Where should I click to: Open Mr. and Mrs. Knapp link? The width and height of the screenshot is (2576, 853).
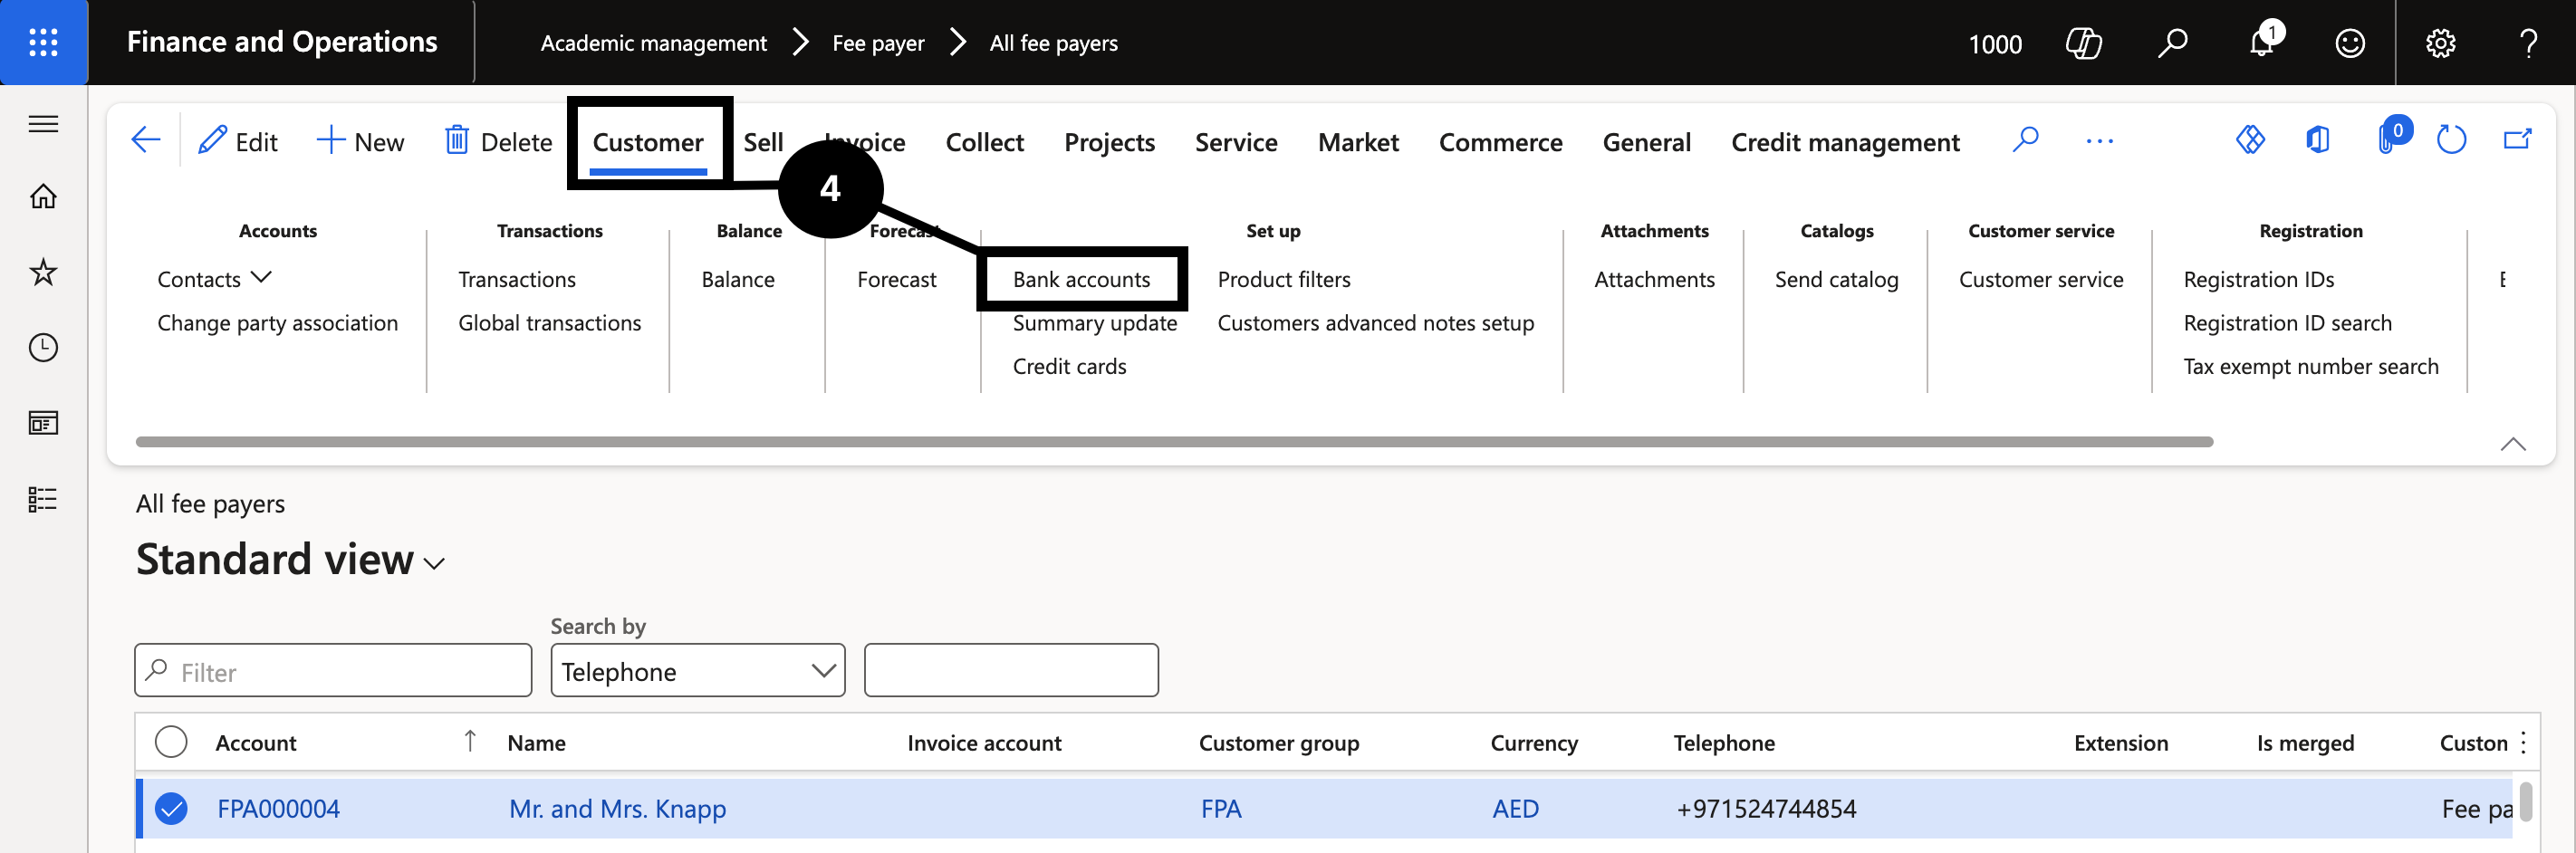[x=617, y=808]
